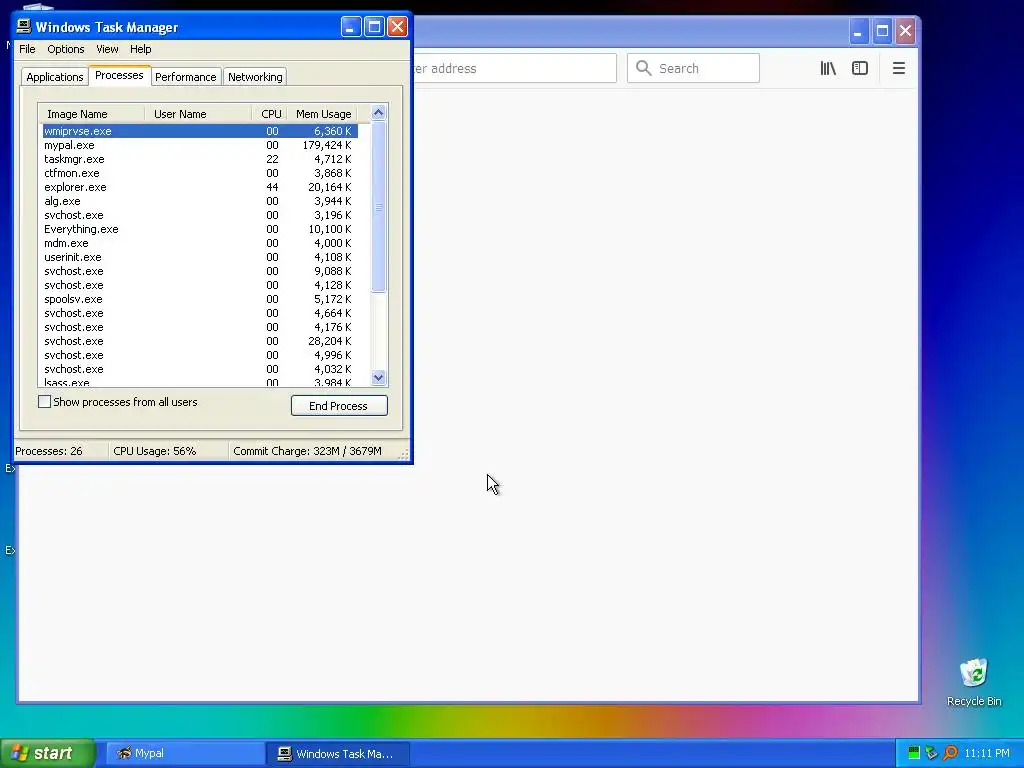Click the network tray icon beside the clock
Screen dimensions: 1024x768
[931, 753]
